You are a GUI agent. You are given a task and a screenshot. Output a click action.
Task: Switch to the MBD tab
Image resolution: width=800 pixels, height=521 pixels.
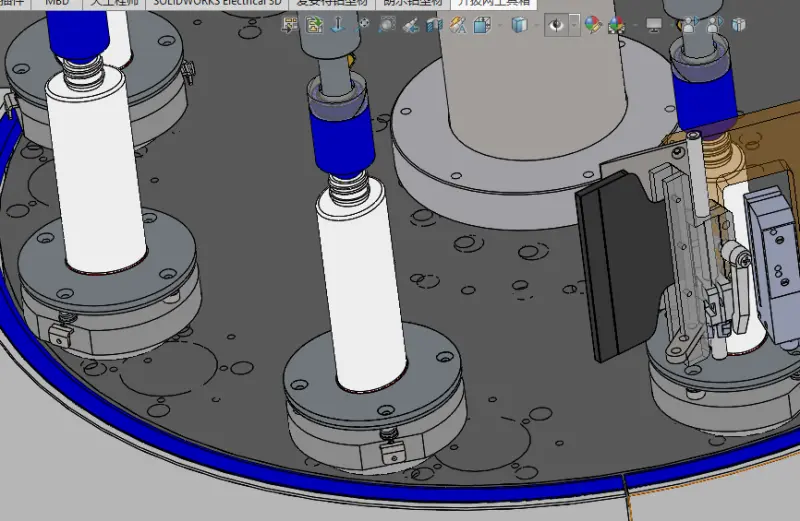[57, 3]
